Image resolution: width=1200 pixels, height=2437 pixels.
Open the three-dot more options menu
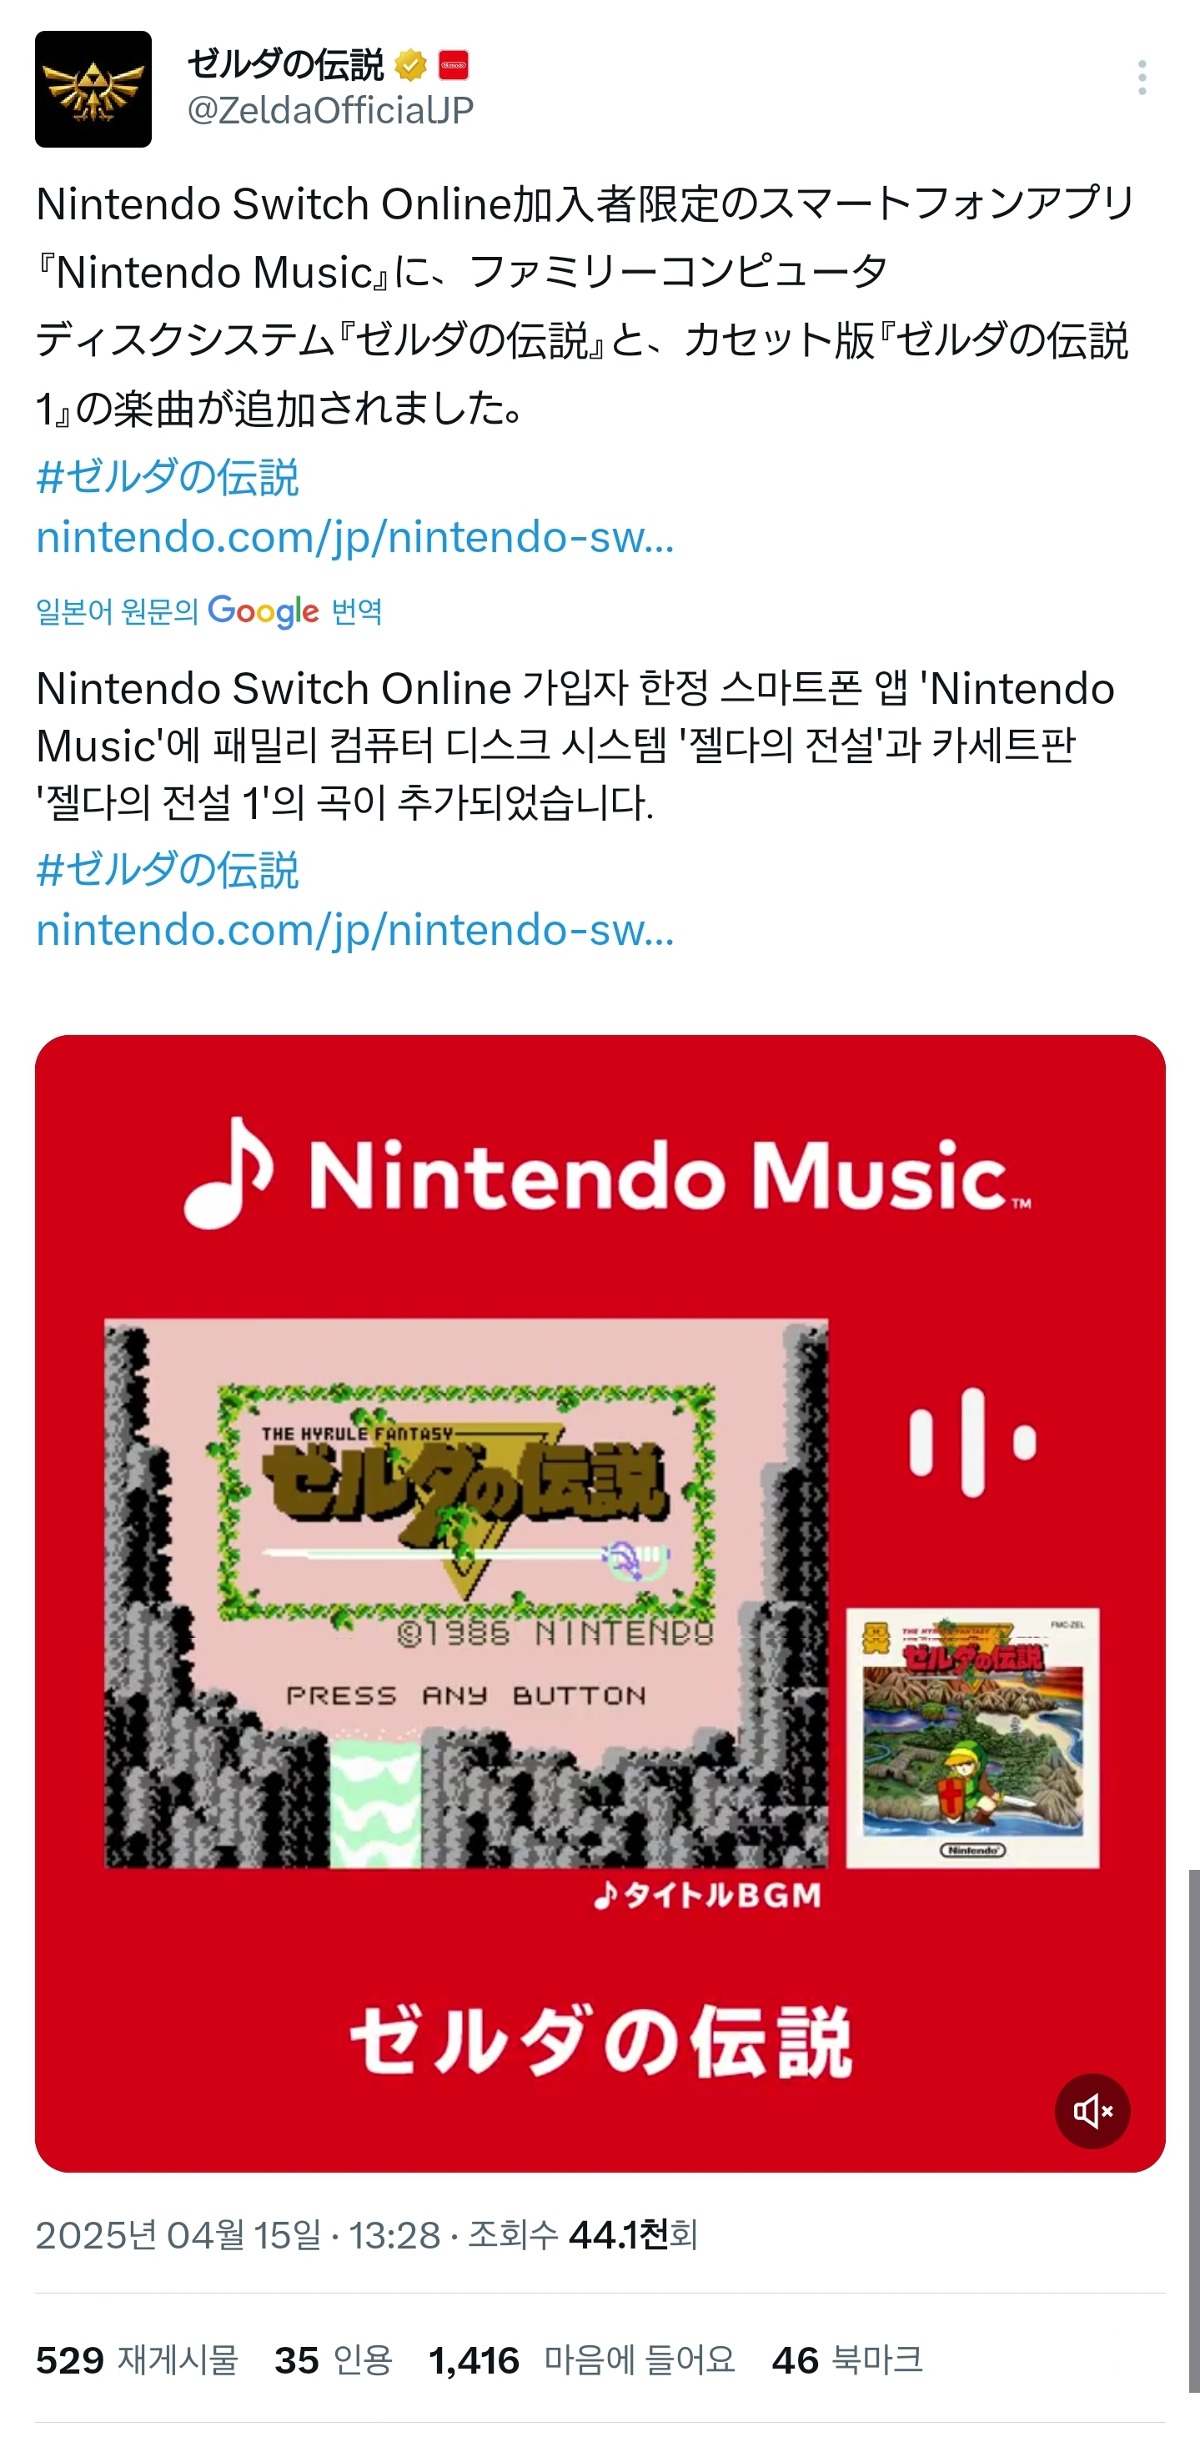1141,78
